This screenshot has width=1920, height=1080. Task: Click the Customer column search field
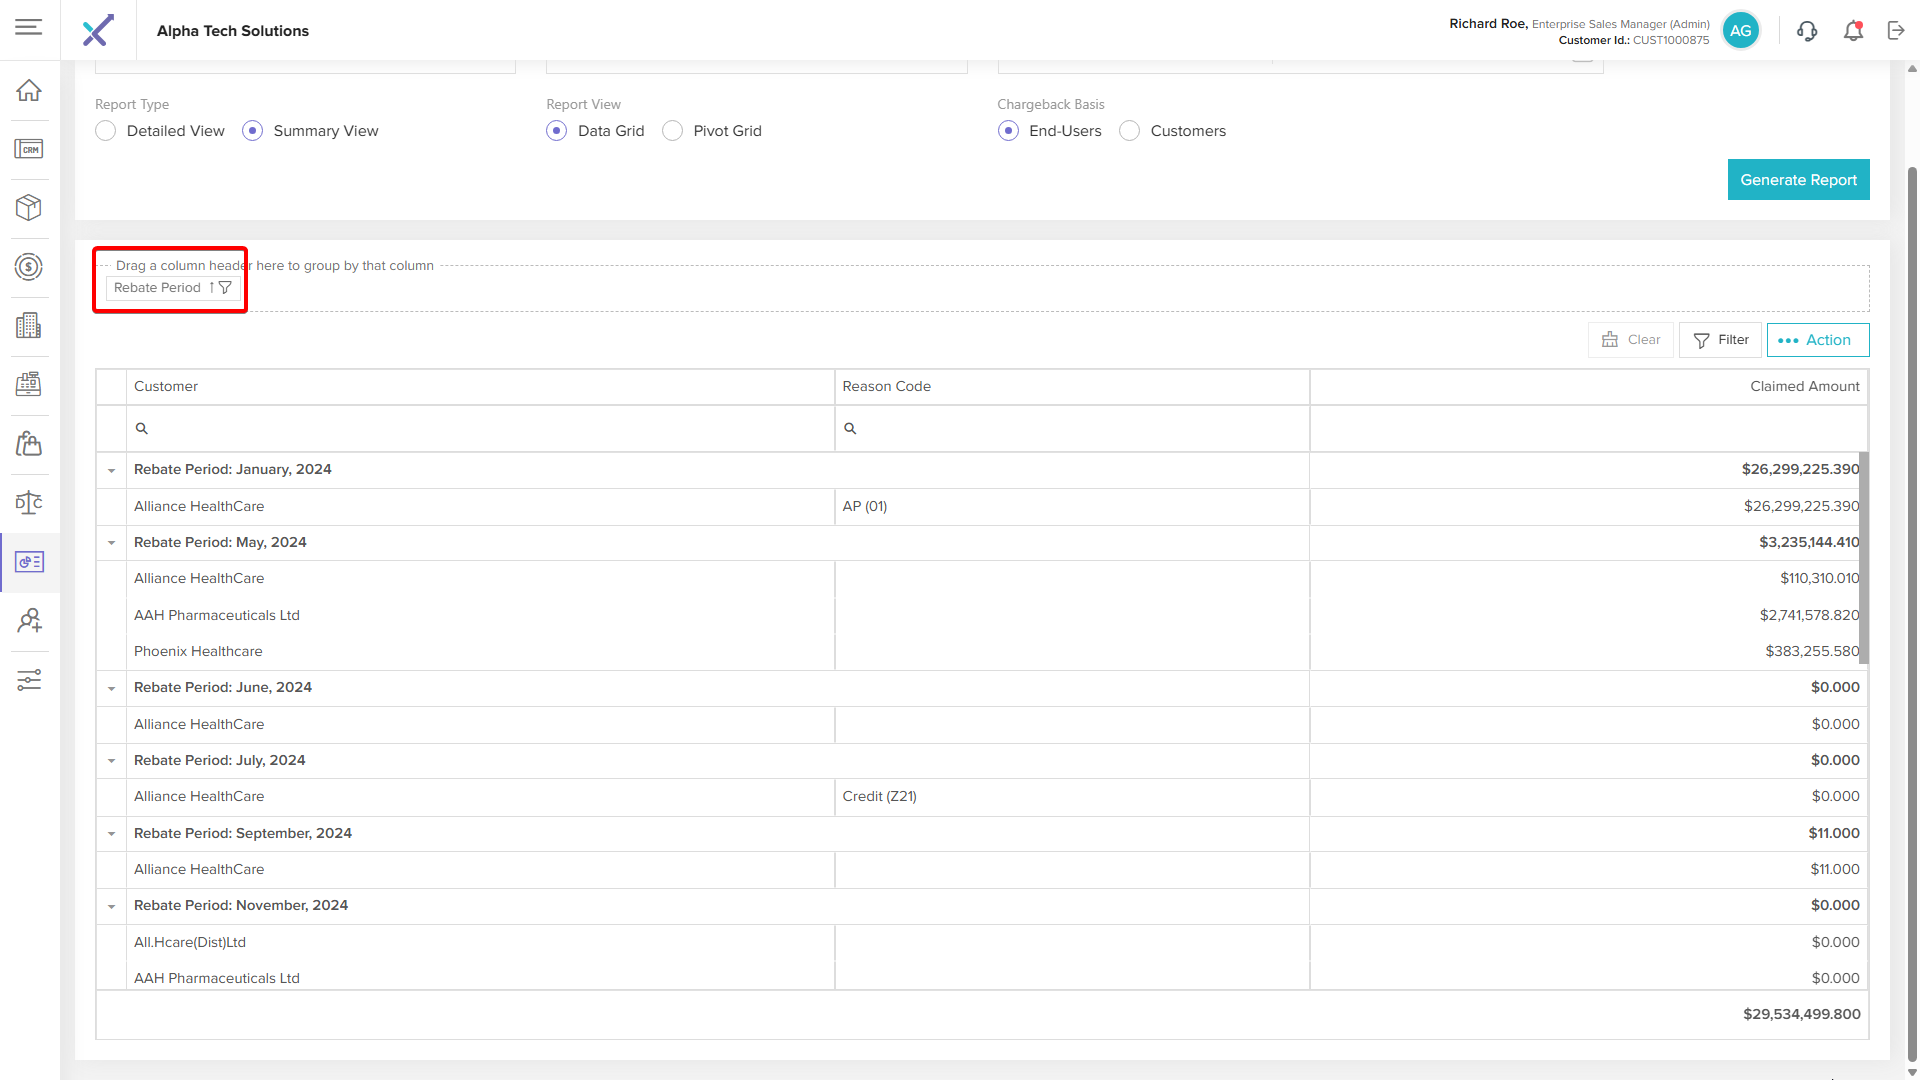pos(480,428)
